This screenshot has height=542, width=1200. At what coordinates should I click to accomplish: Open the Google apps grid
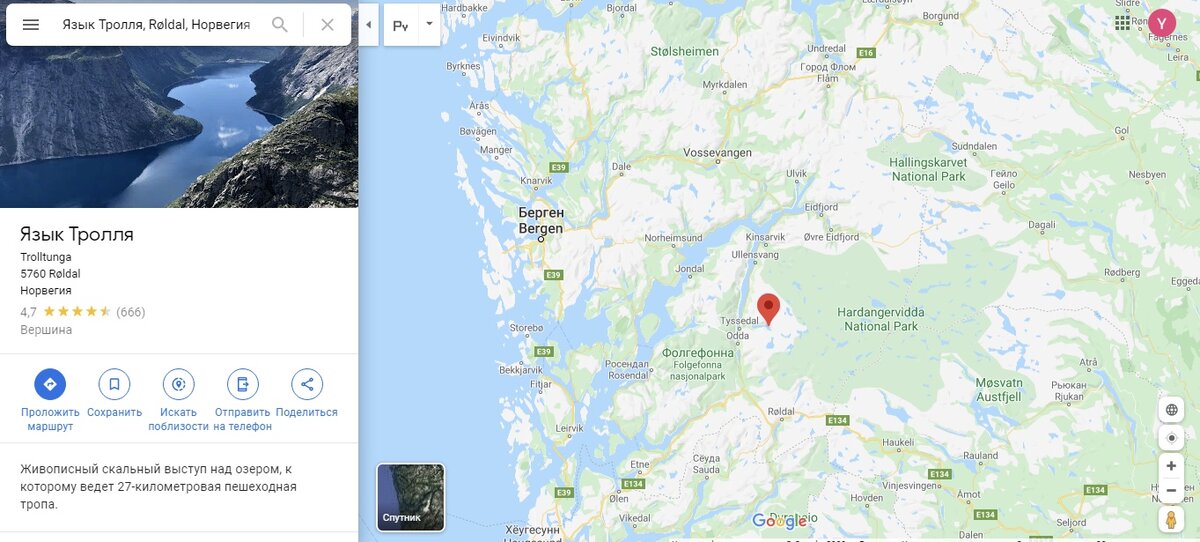pos(1122,23)
